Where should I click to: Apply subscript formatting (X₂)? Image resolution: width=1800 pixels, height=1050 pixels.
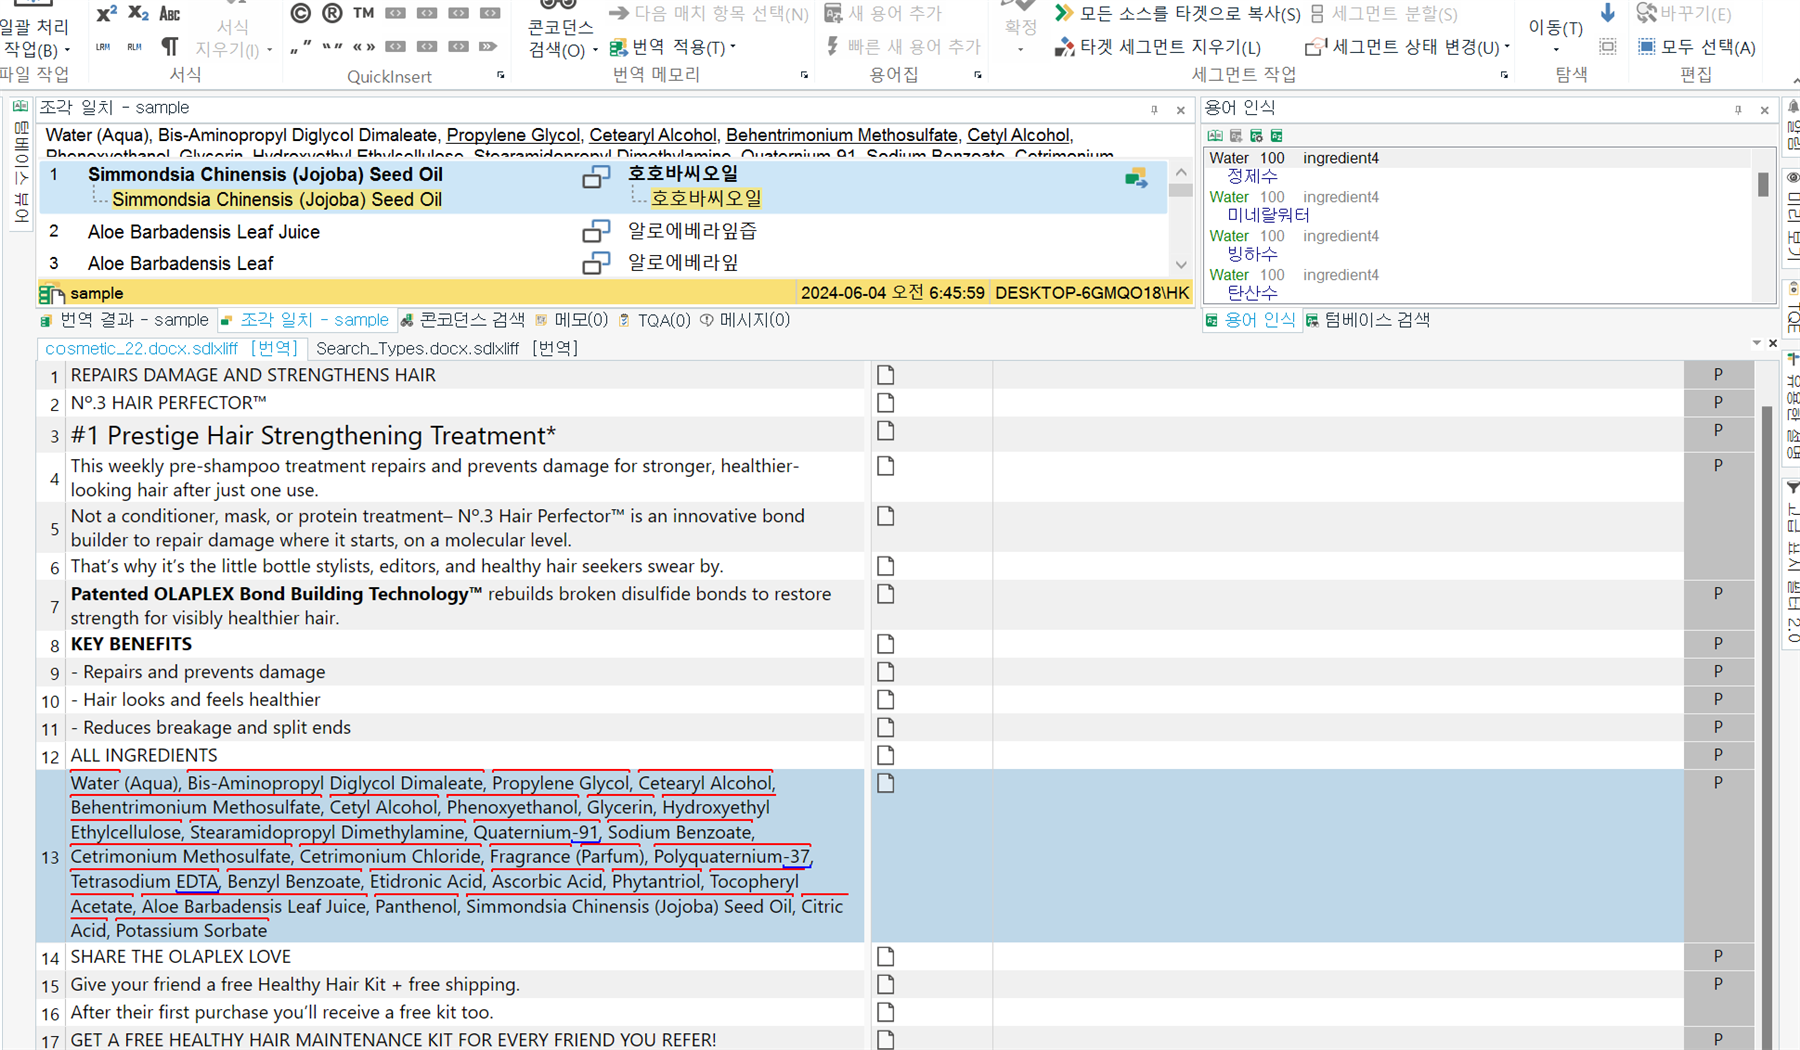click(x=138, y=14)
